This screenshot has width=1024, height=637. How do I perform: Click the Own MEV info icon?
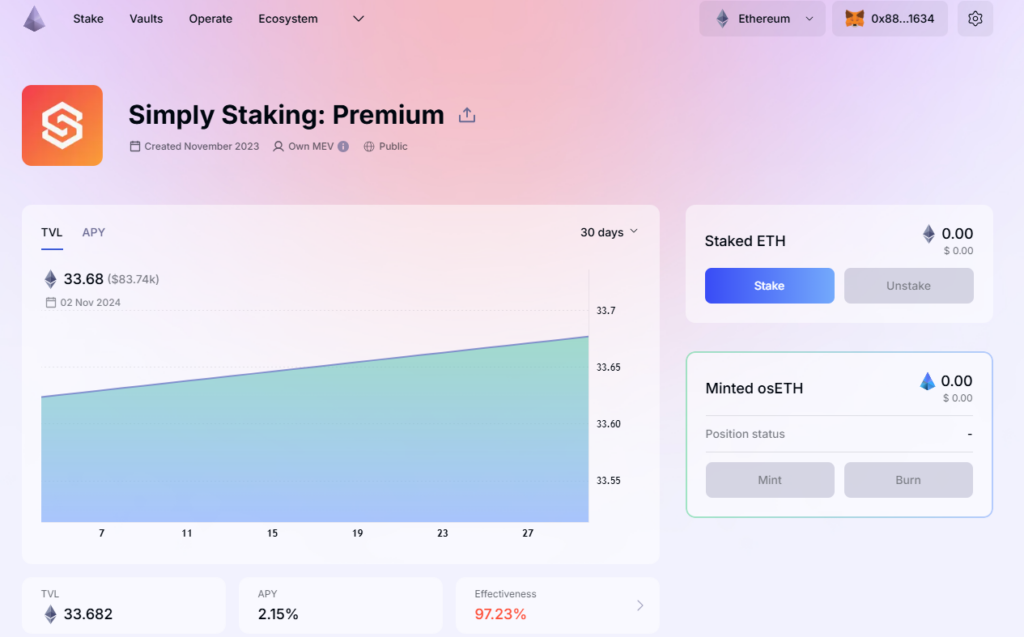point(343,146)
